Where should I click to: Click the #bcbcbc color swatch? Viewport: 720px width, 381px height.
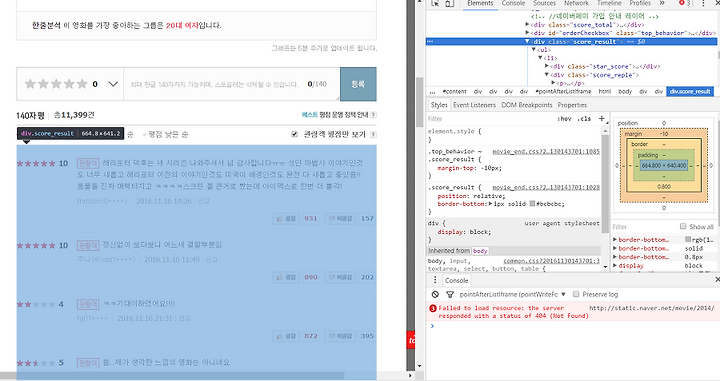point(532,203)
